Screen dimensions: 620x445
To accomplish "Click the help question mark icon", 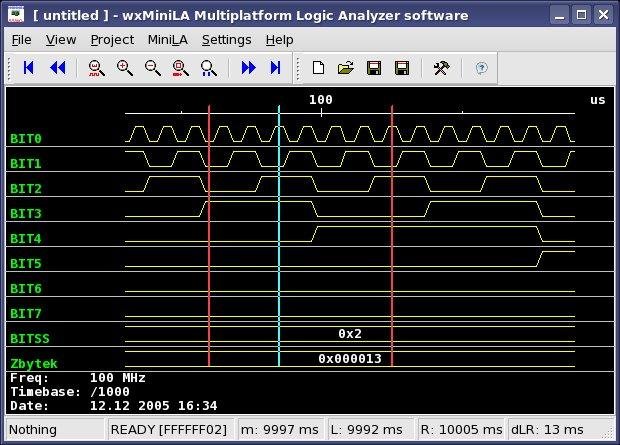I will 481,68.
